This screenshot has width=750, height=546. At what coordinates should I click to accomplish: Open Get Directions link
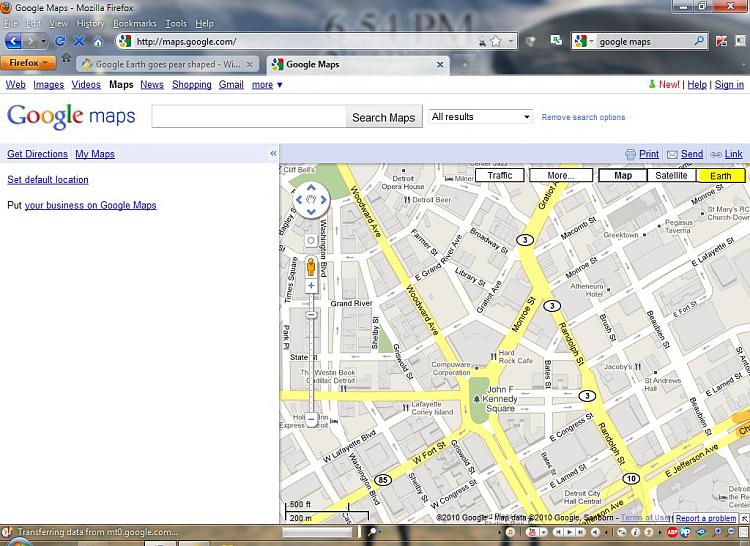click(37, 154)
